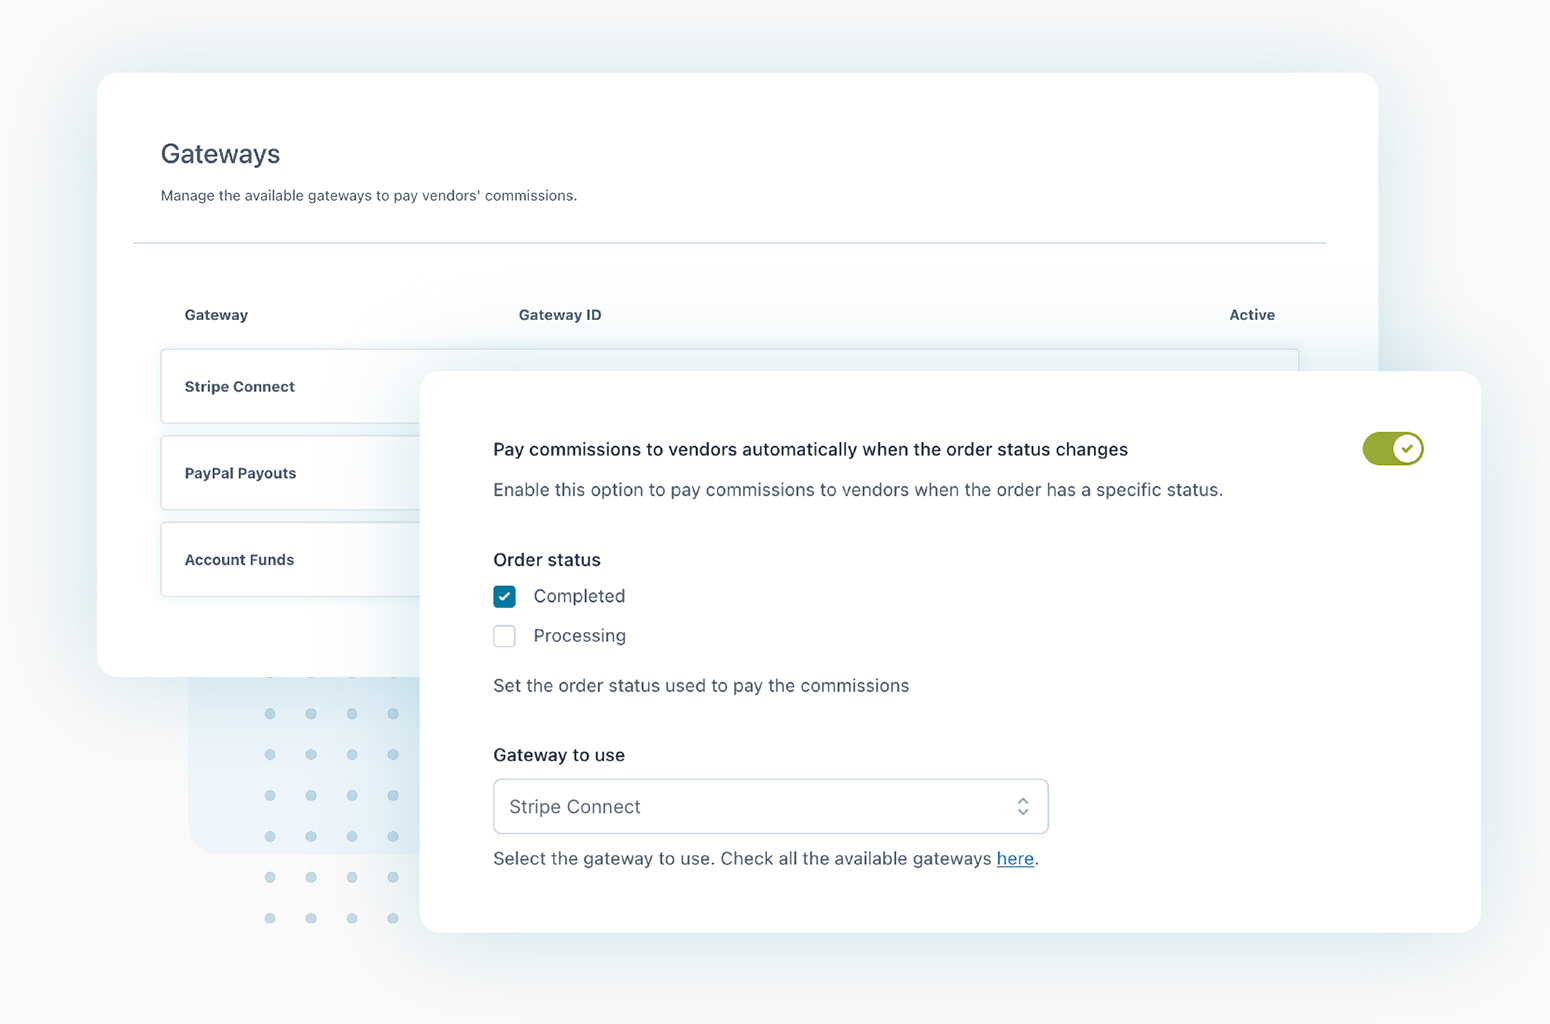Click the Active column header

pos(1251,314)
